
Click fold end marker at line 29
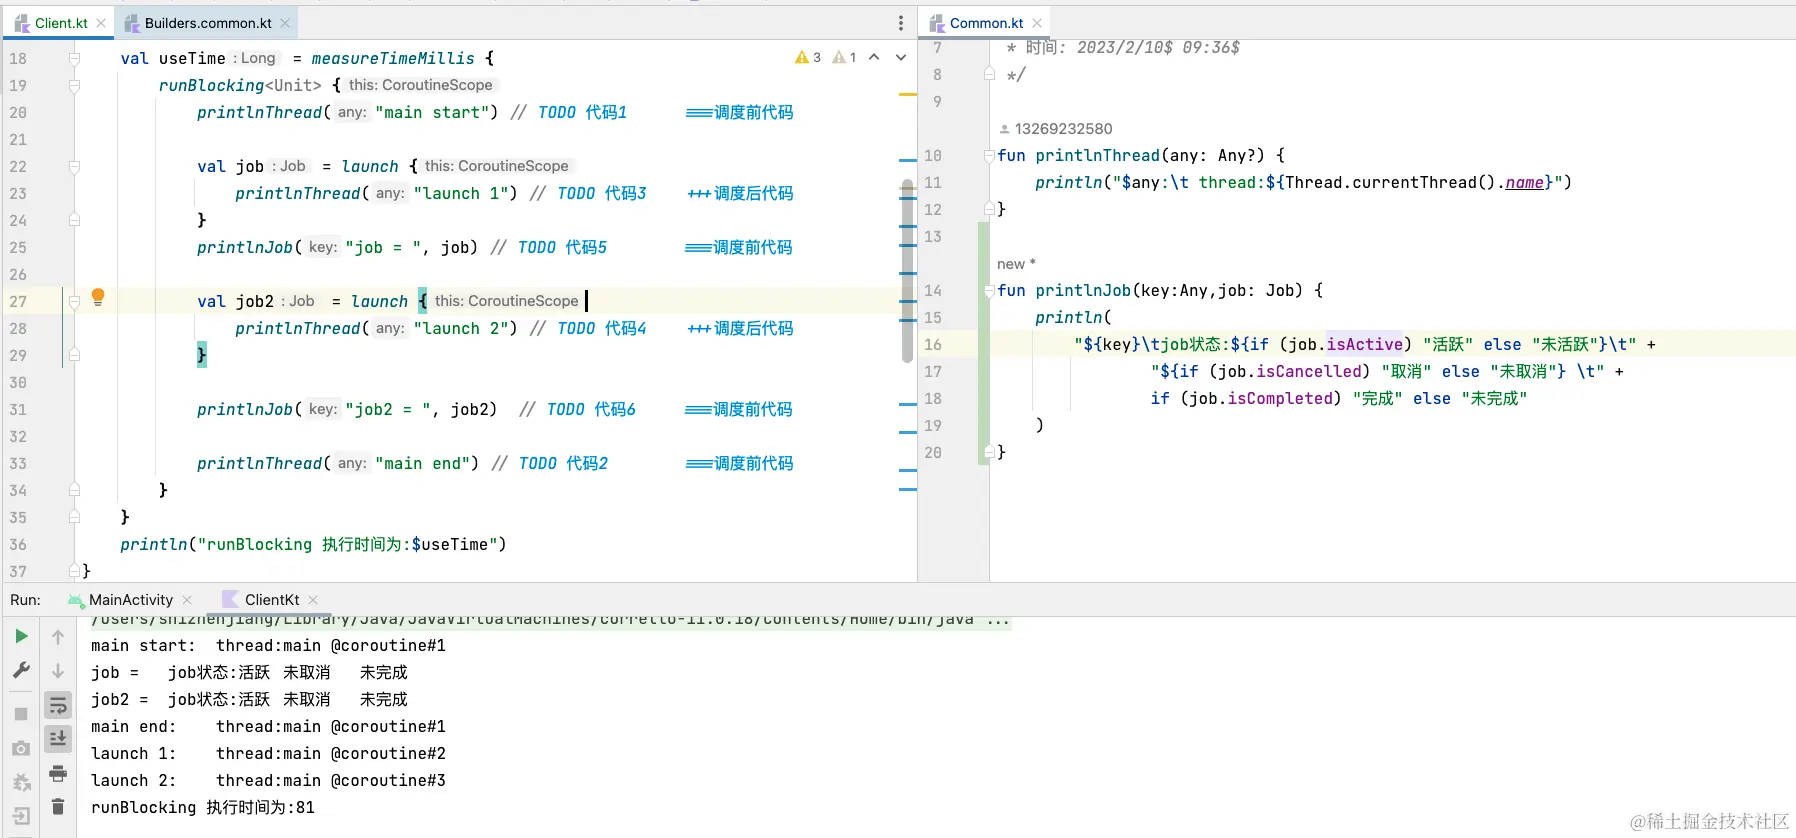point(74,356)
